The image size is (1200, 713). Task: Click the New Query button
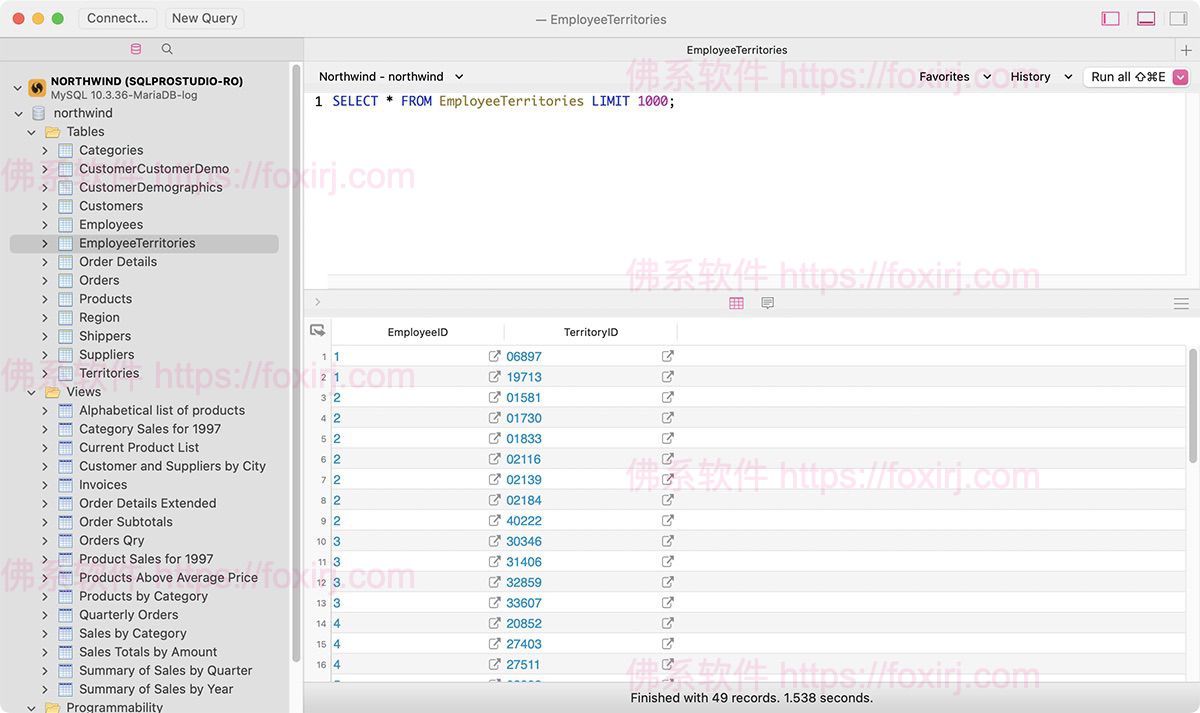pyautogui.click(x=204, y=18)
